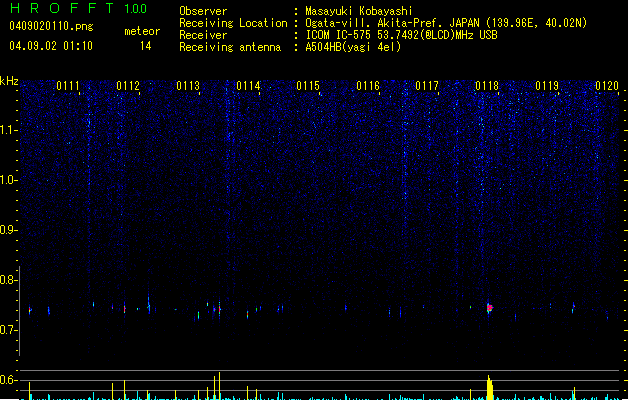The height and width of the screenshot is (400, 629).
Task: Click the Observer label
Action: [x=203, y=11]
